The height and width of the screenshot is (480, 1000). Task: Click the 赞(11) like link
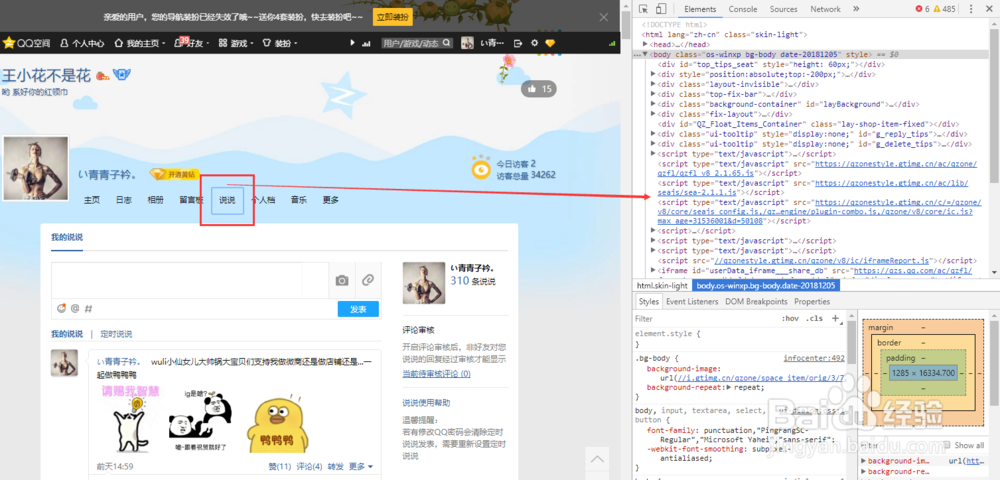(280, 466)
